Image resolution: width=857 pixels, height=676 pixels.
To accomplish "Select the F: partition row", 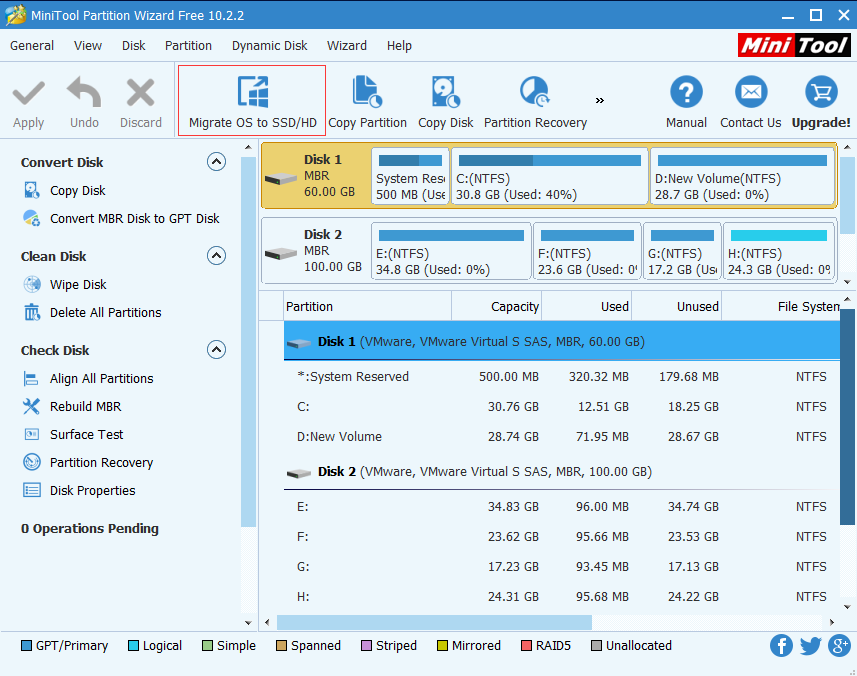I will [562, 537].
